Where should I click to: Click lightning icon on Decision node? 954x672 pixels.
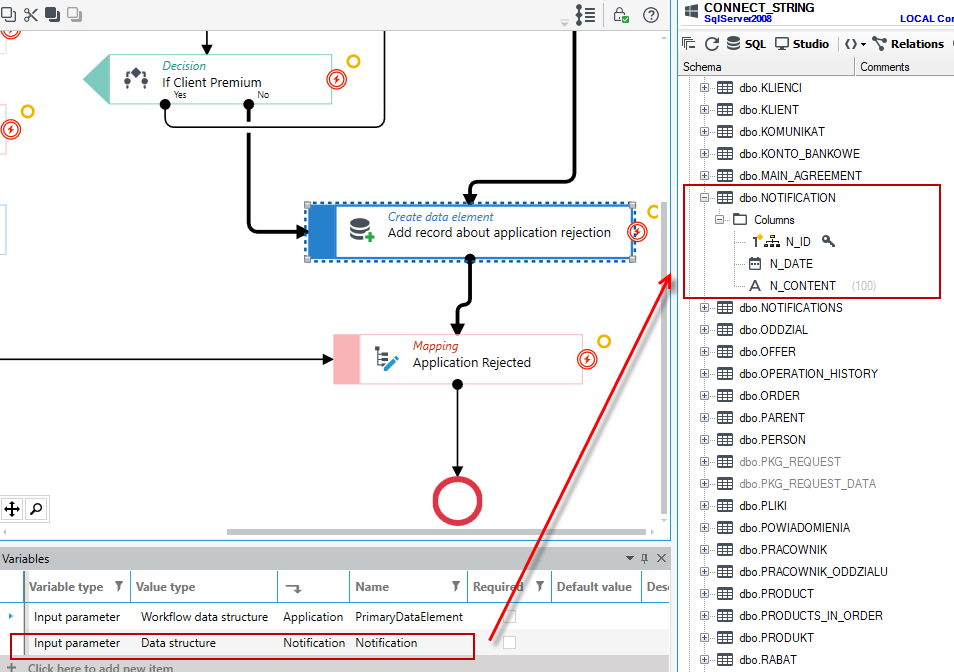tap(336, 79)
